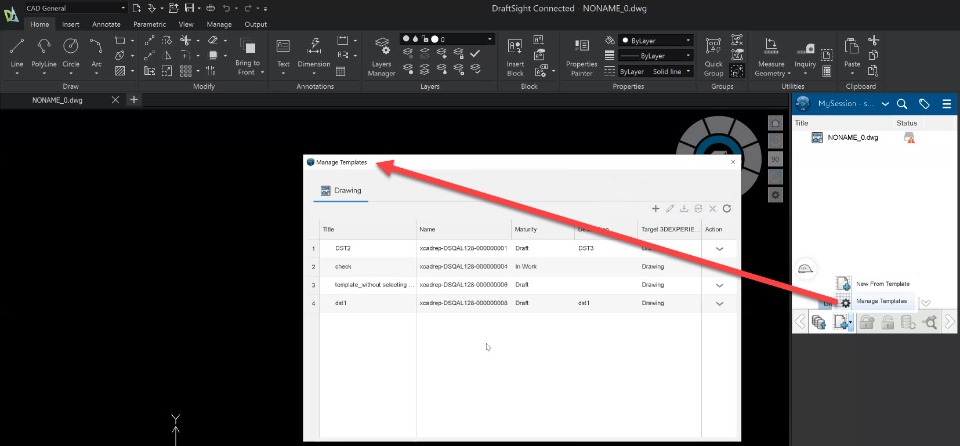Expand Action dropdown for dst1 row
Image resolution: width=960 pixels, height=446 pixels.
[719, 303]
